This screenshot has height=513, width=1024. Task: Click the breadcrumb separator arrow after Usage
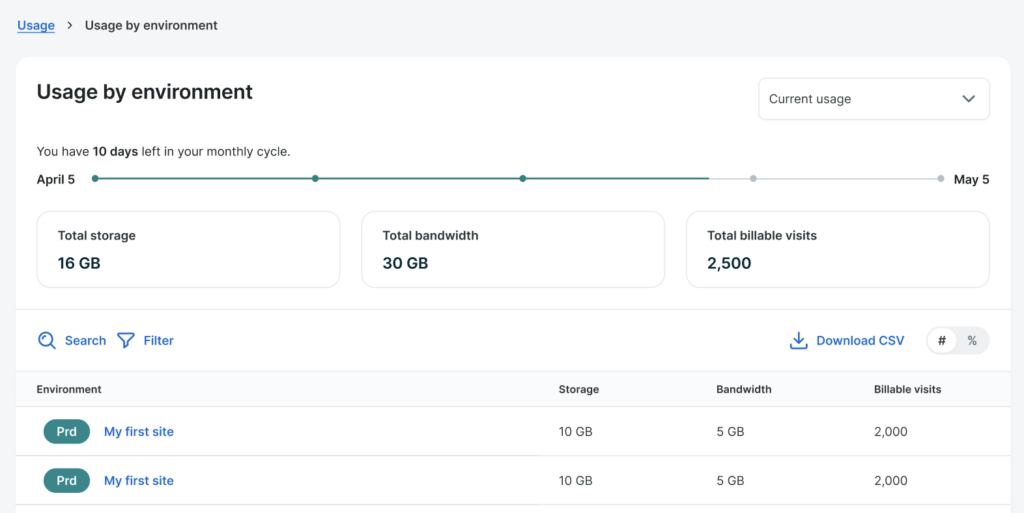70,25
